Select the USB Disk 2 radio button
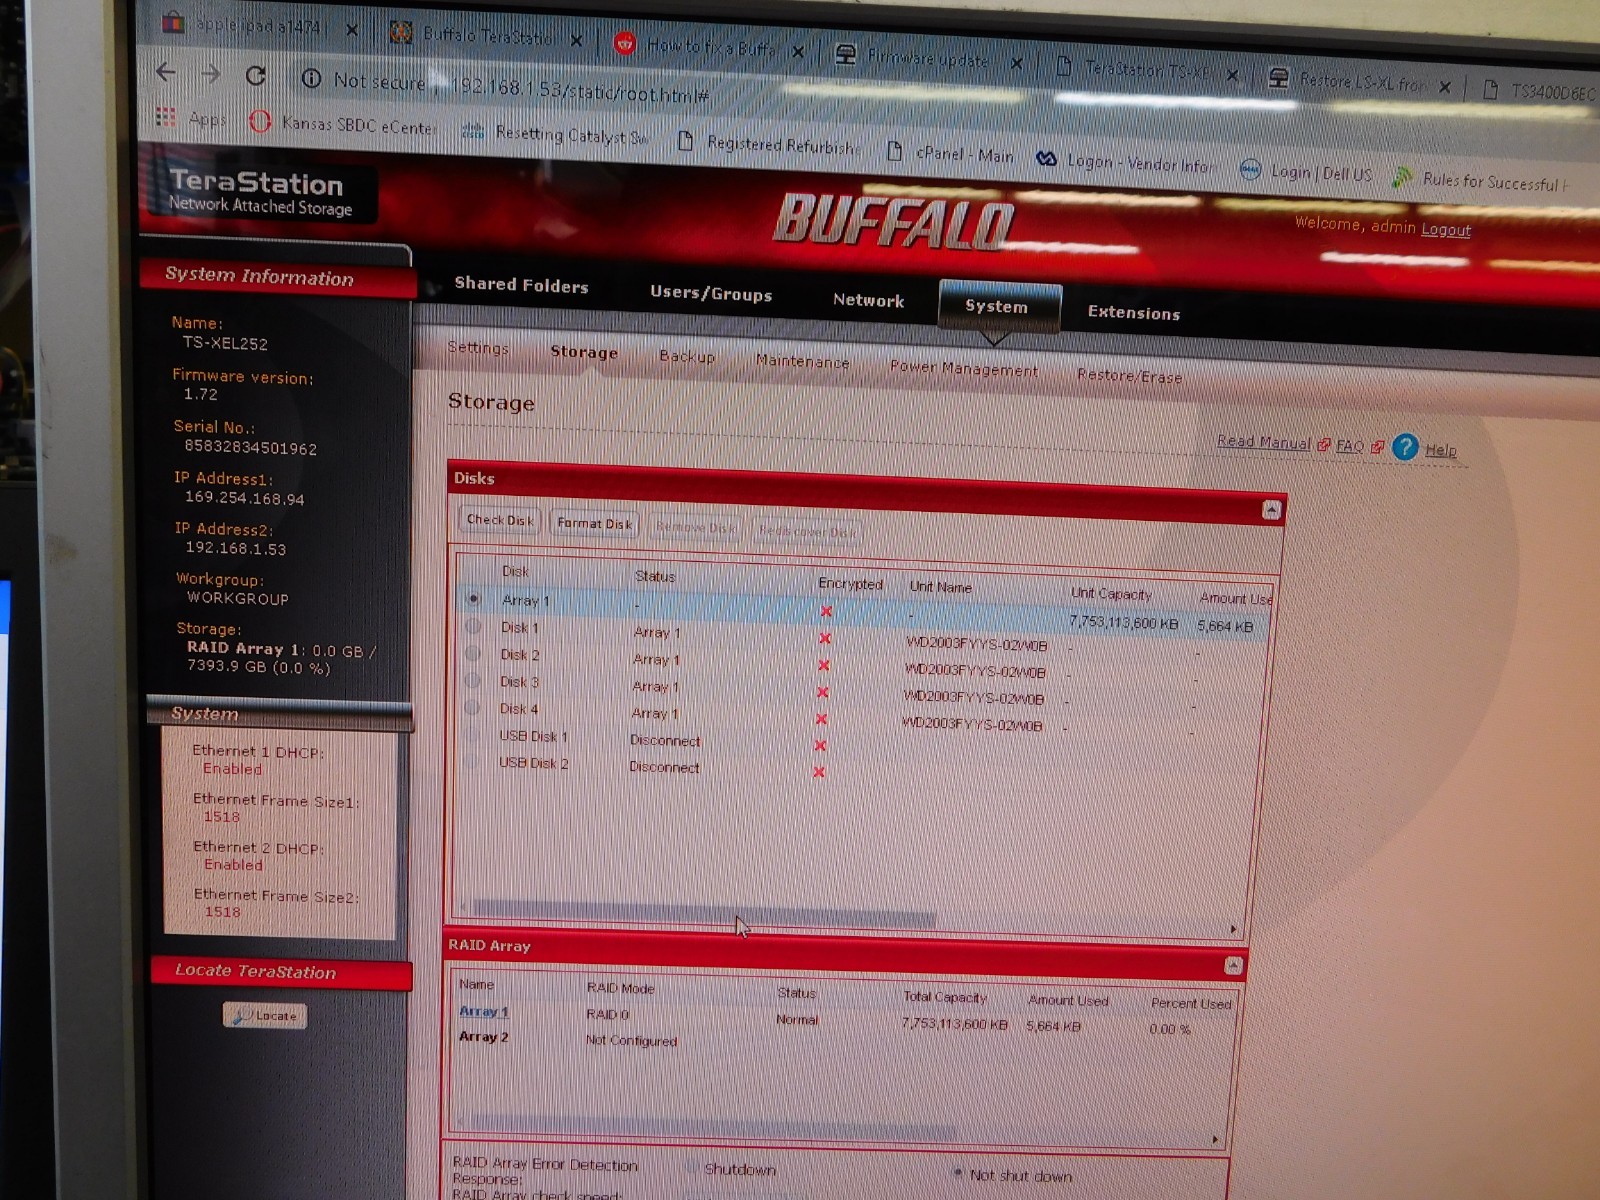The height and width of the screenshot is (1200, 1600). (471, 761)
